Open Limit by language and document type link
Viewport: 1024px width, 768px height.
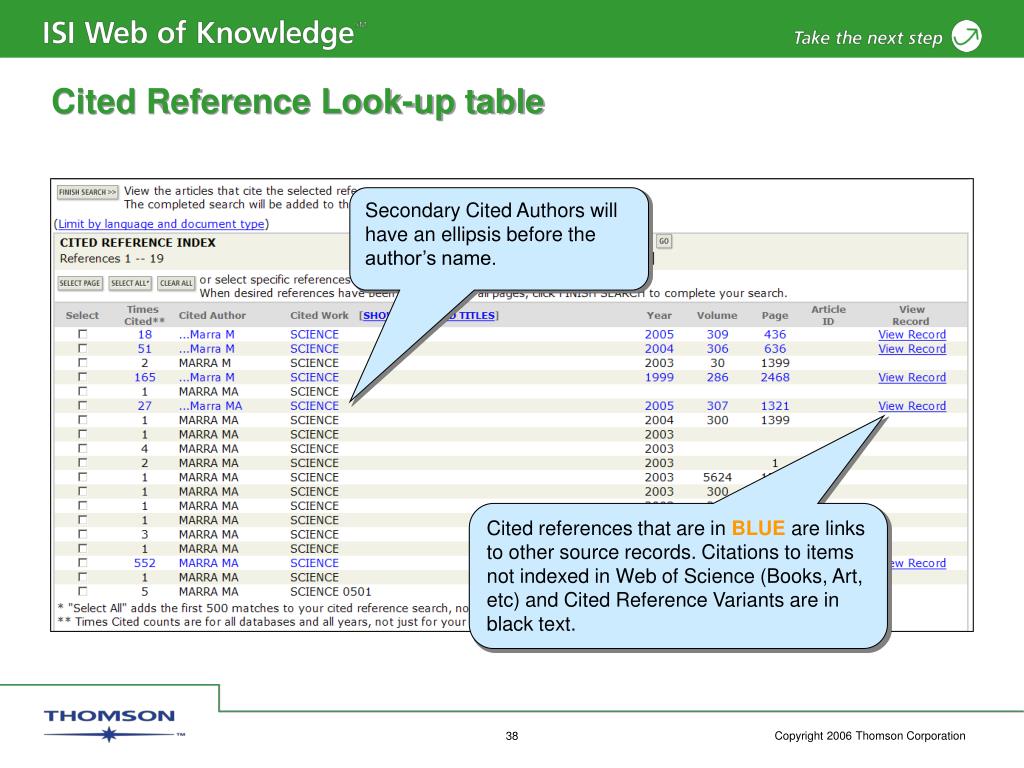[x=161, y=224]
